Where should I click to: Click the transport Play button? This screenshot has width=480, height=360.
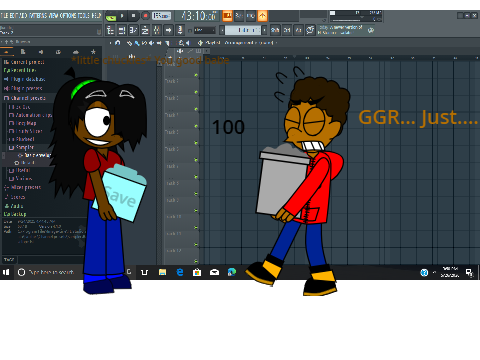[x=122, y=16]
